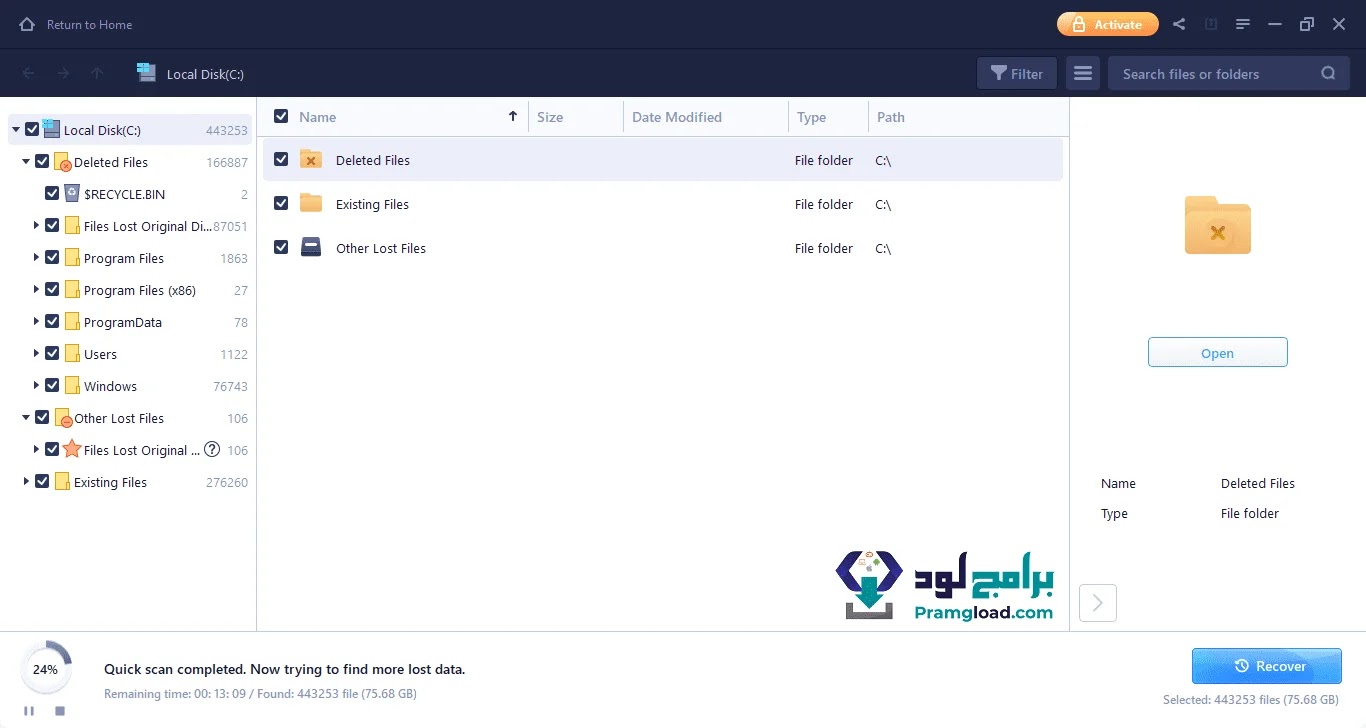Expand the Program Files (x86) tree node
Screen dimensions: 1366x728
[x=37, y=290]
